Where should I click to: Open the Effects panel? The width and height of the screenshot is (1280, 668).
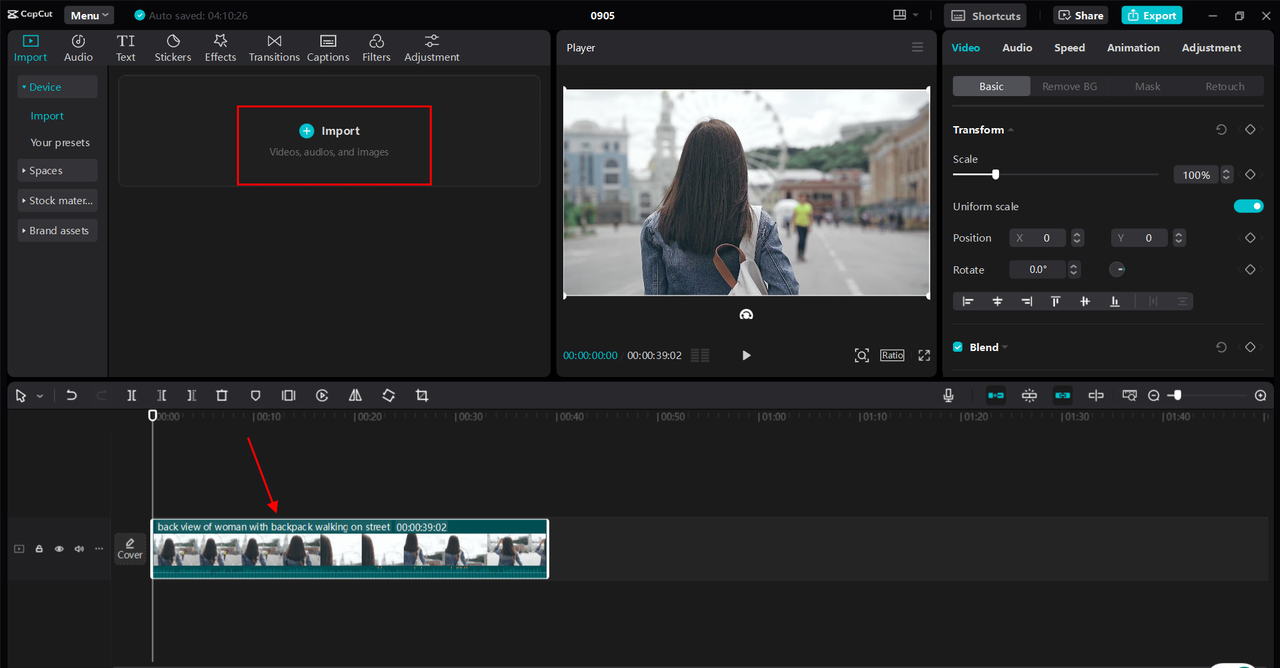pyautogui.click(x=220, y=47)
